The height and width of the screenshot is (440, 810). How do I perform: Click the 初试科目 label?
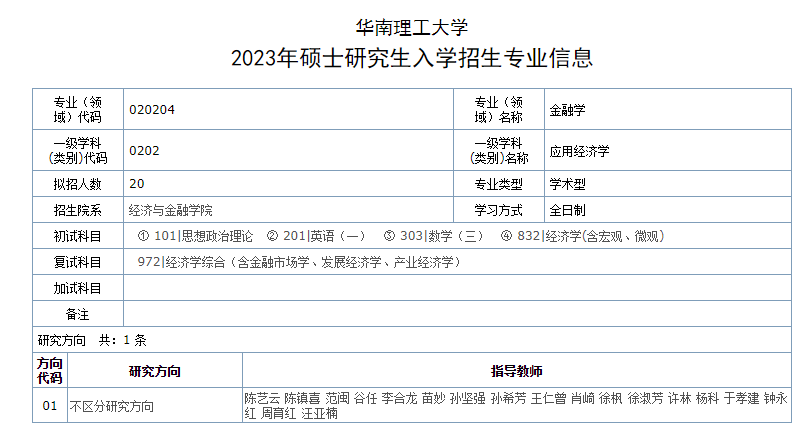pos(78,236)
